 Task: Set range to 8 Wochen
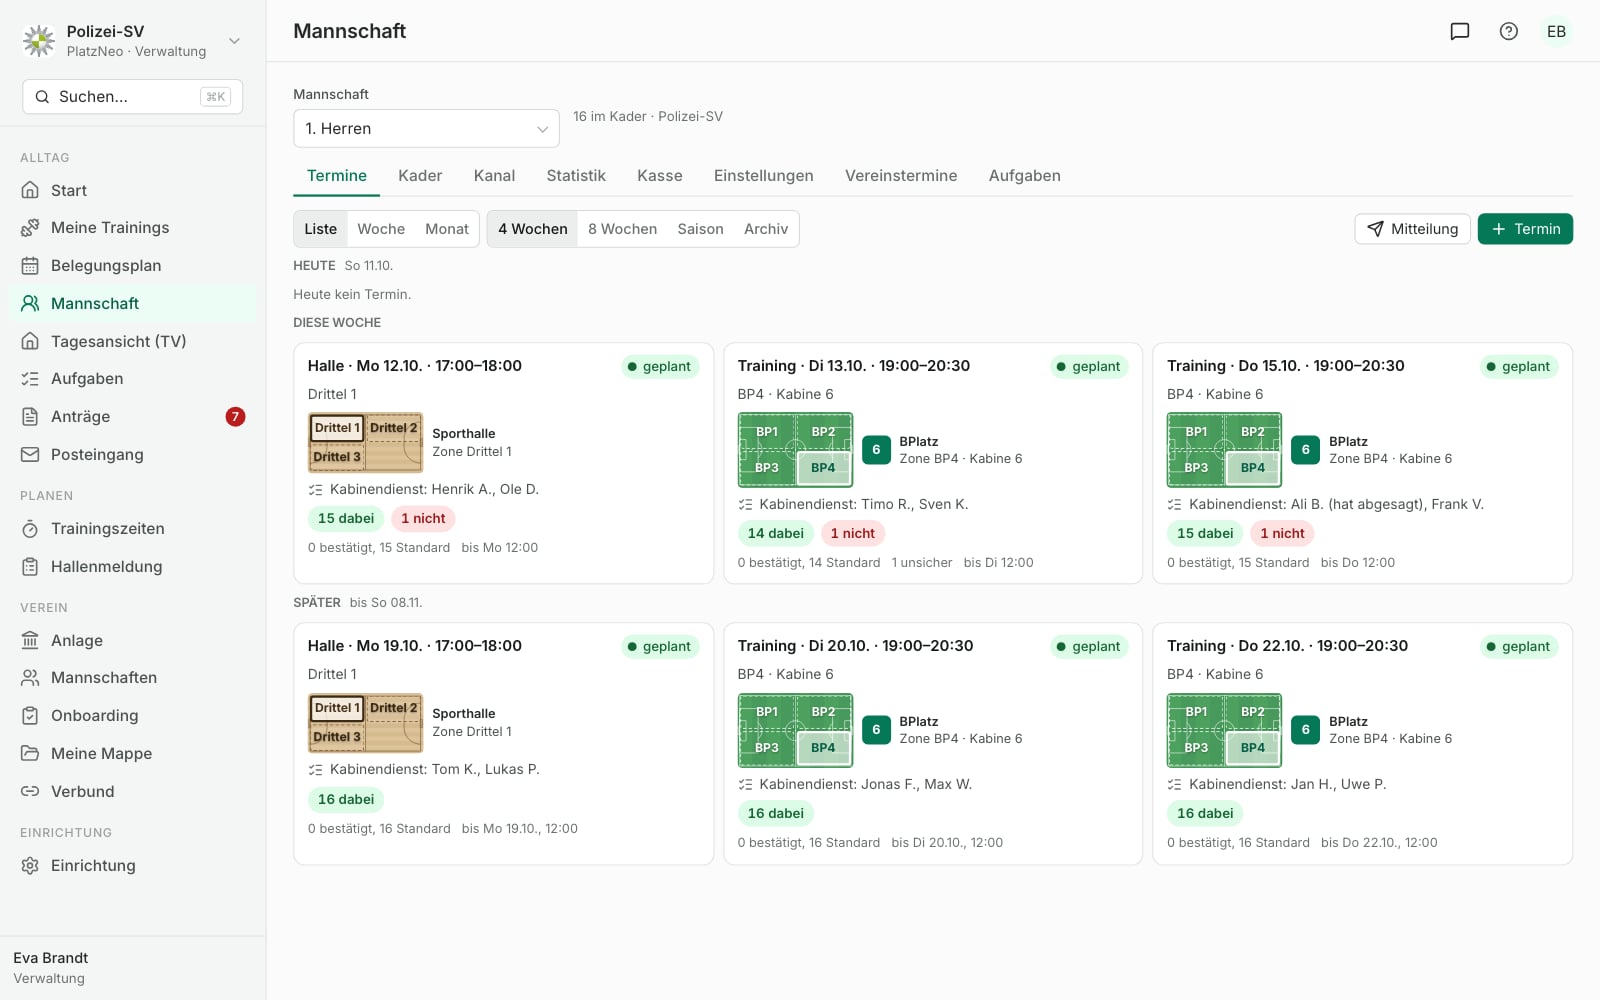[622, 229]
